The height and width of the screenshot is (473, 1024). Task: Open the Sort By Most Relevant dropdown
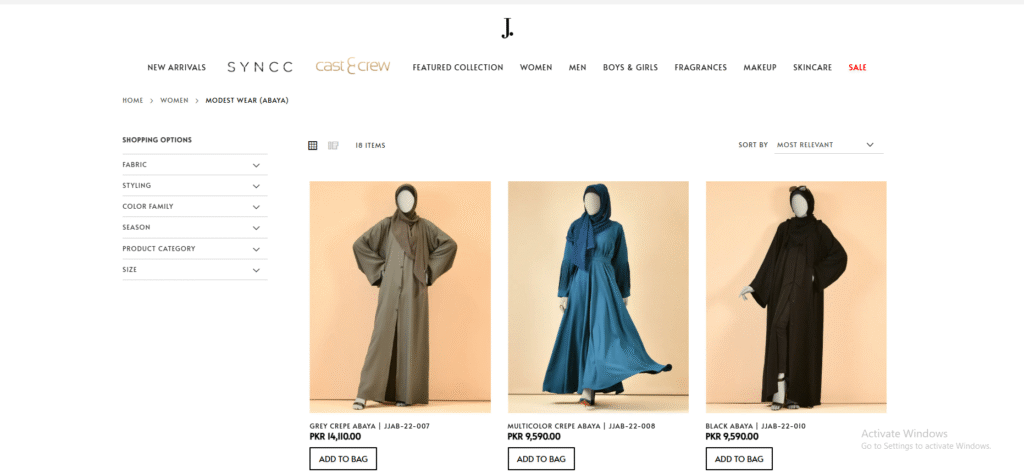pos(829,145)
